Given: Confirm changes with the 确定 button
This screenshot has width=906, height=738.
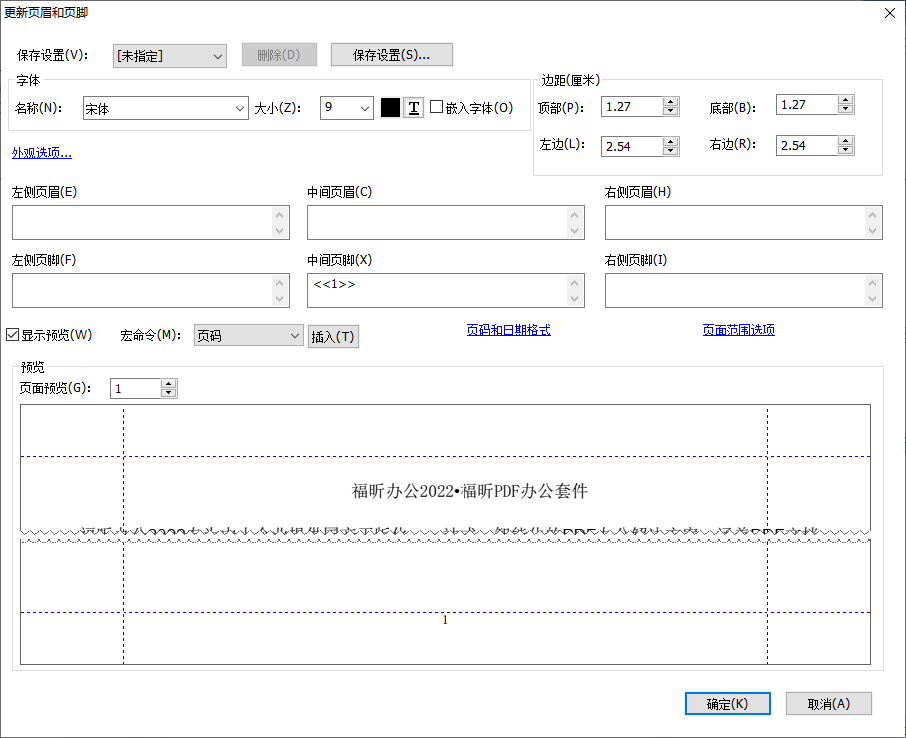Looking at the screenshot, I should pos(727,703).
